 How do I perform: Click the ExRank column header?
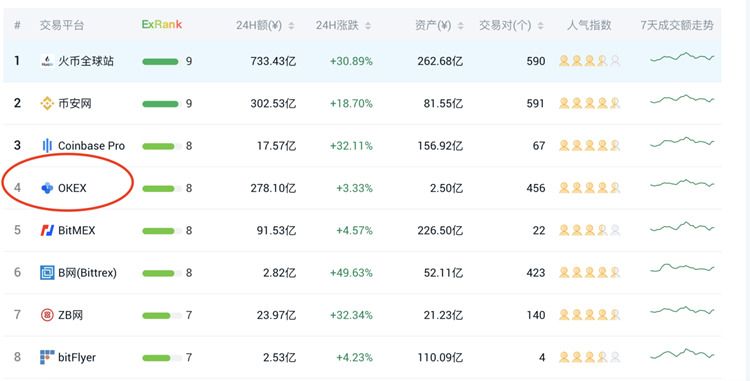(x=162, y=24)
